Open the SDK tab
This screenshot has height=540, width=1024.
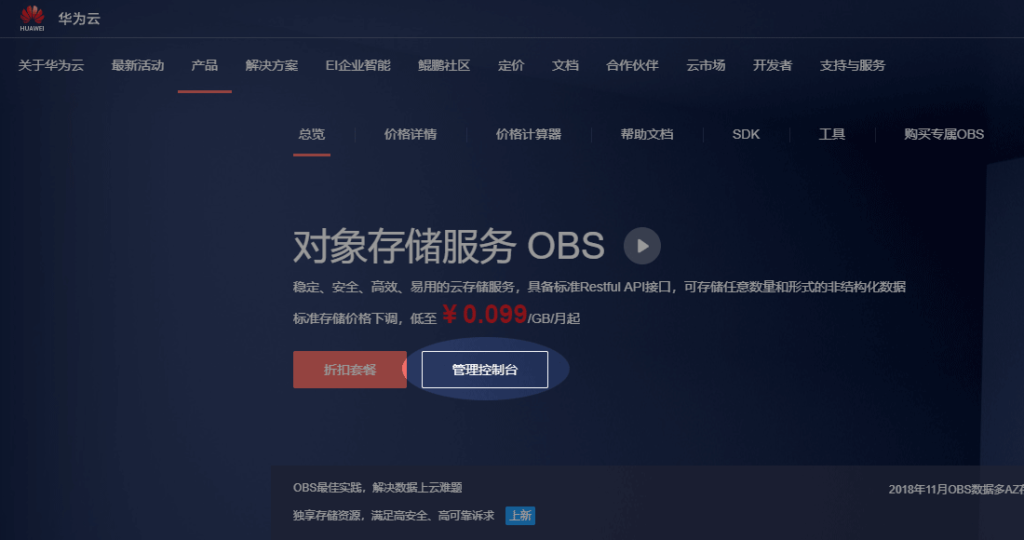746,134
